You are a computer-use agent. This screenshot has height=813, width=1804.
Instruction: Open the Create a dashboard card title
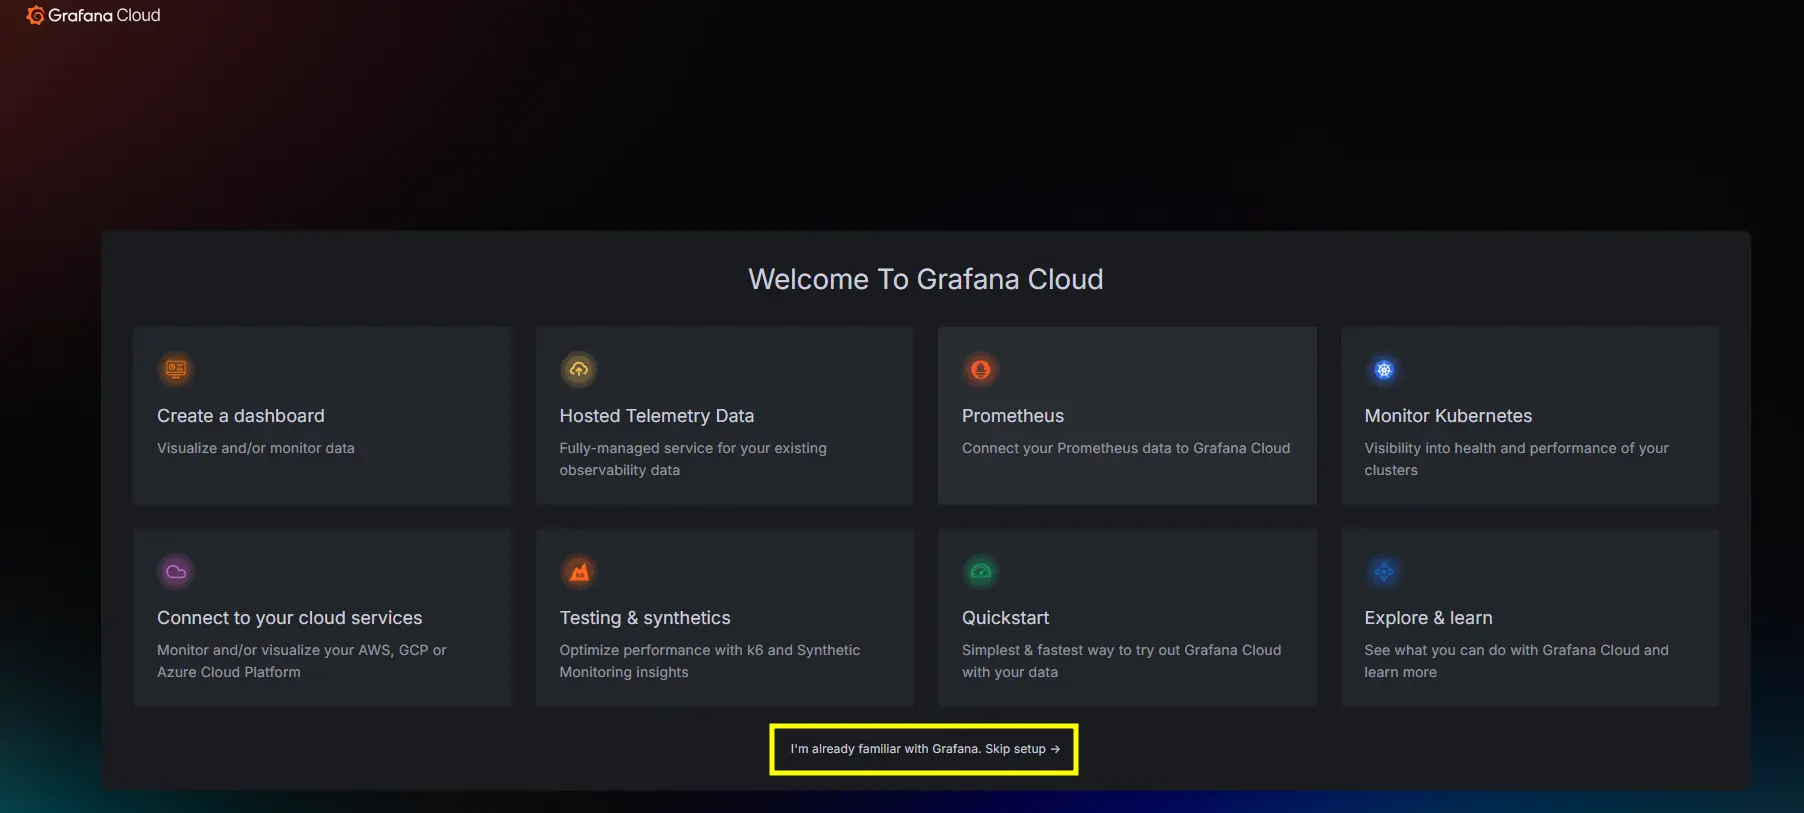pyautogui.click(x=241, y=416)
